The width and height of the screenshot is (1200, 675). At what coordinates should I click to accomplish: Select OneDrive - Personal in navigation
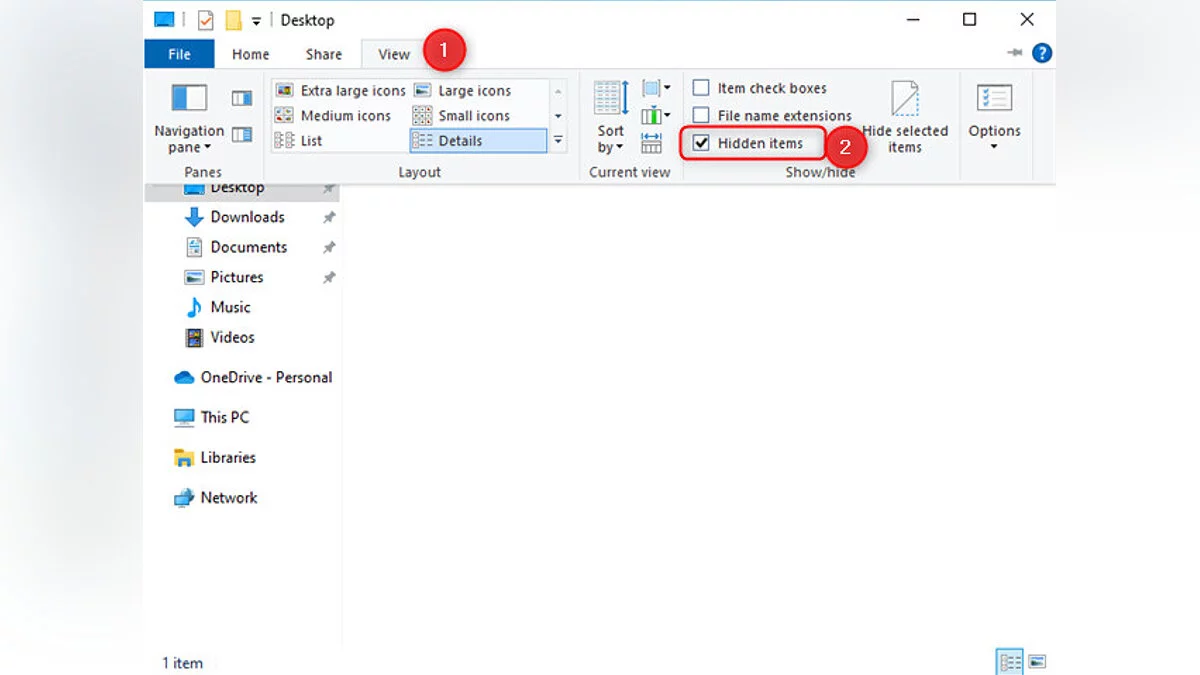[x=266, y=377]
